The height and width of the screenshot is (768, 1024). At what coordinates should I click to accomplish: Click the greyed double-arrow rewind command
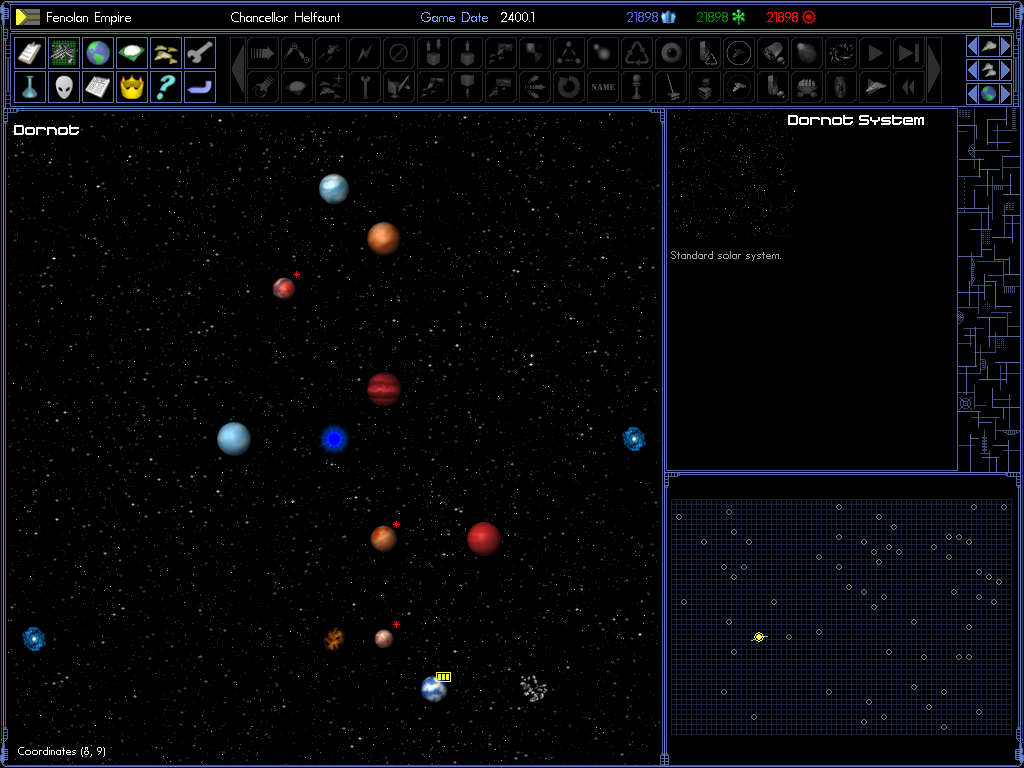(x=908, y=87)
